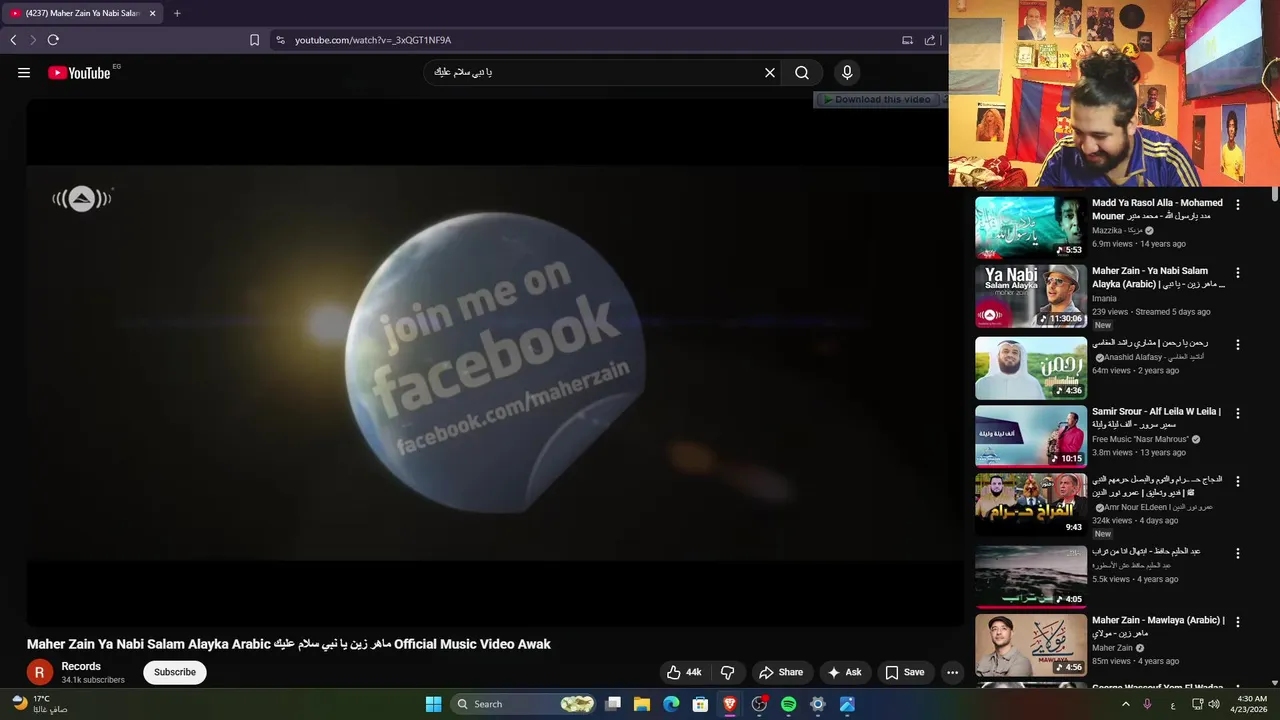
Task: Click the Windows taskbar Search box
Action: point(523,704)
